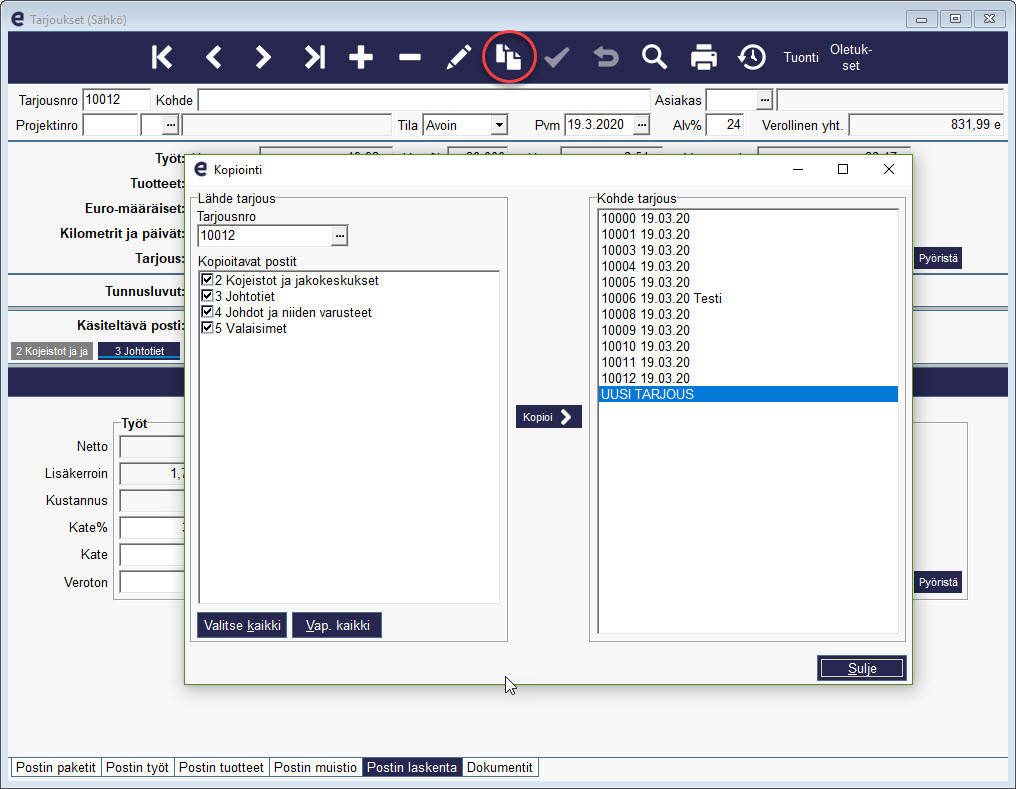
Task: Select target offer 10004 19.03.20
Action: [x=748, y=266]
